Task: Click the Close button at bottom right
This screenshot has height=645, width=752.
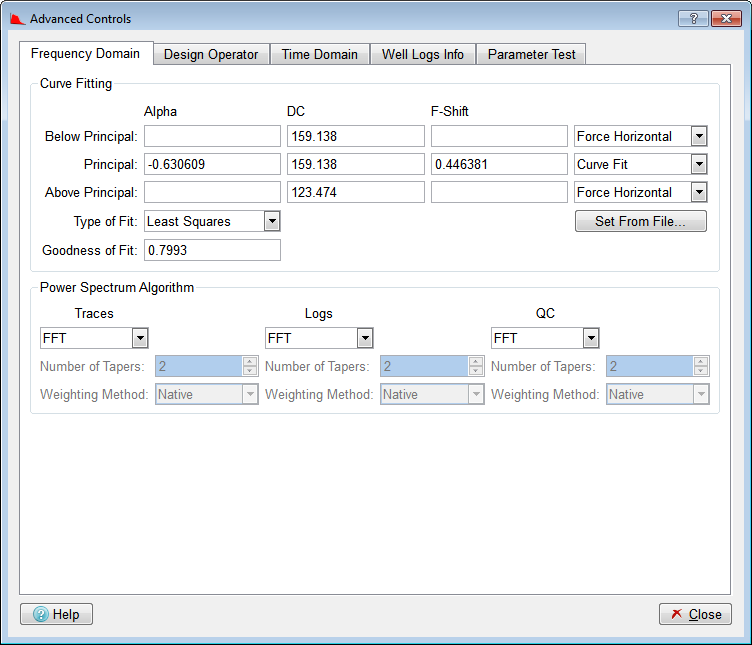Action: click(695, 614)
